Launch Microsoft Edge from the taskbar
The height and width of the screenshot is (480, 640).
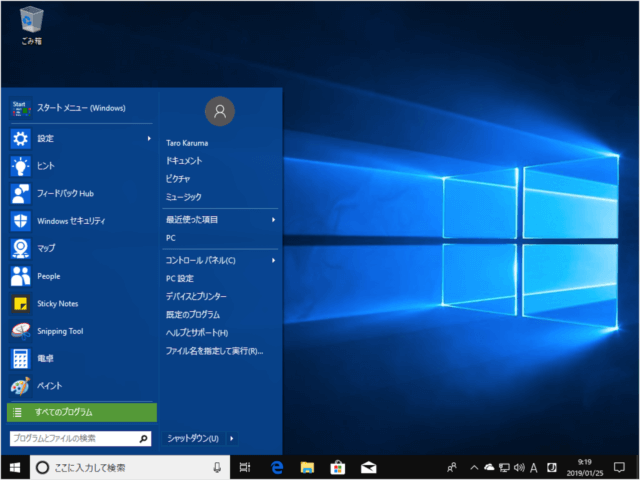(277, 467)
